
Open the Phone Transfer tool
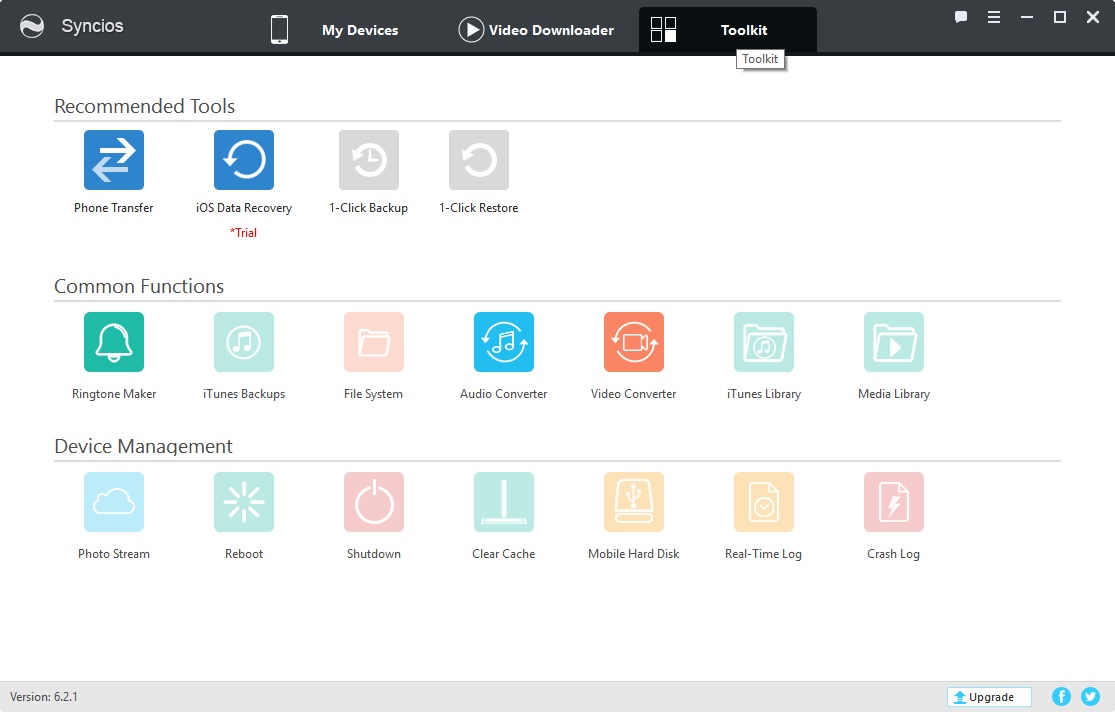[112, 158]
